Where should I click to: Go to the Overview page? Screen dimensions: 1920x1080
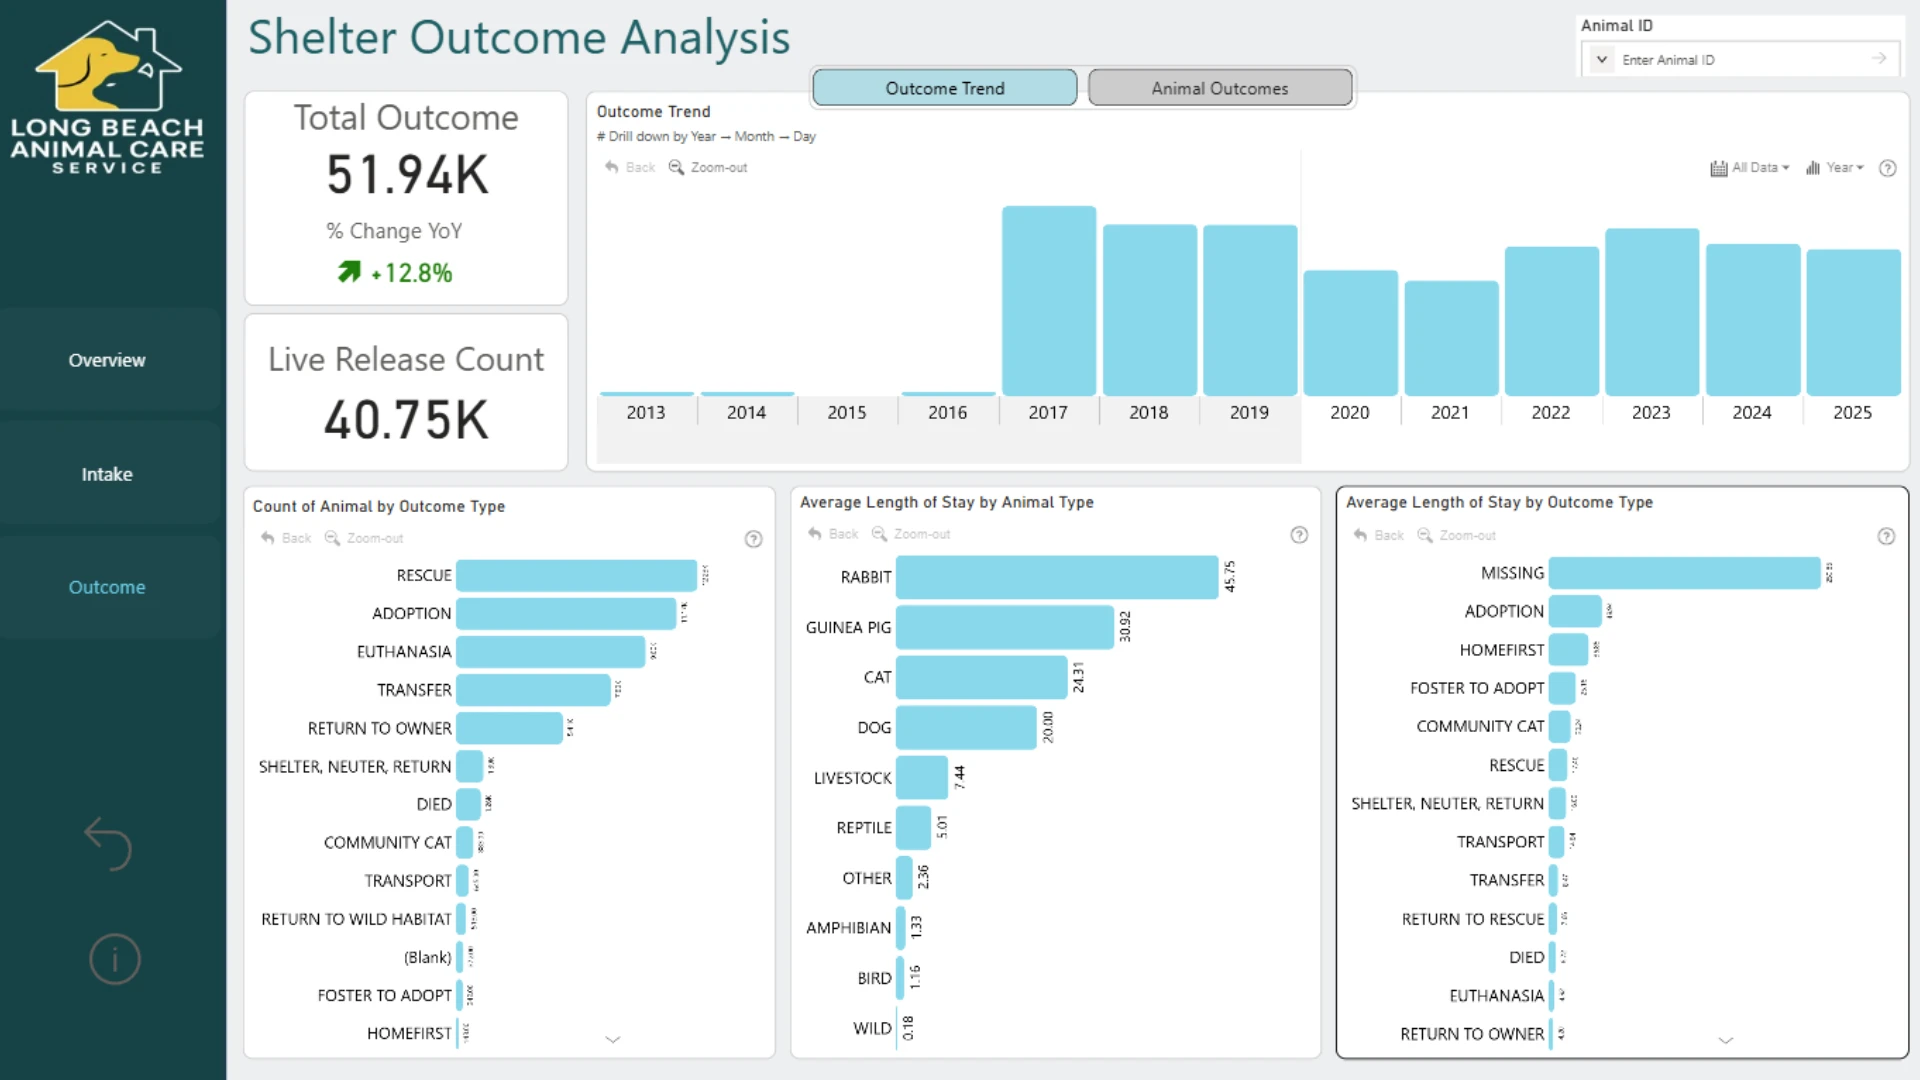tap(107, 360)
